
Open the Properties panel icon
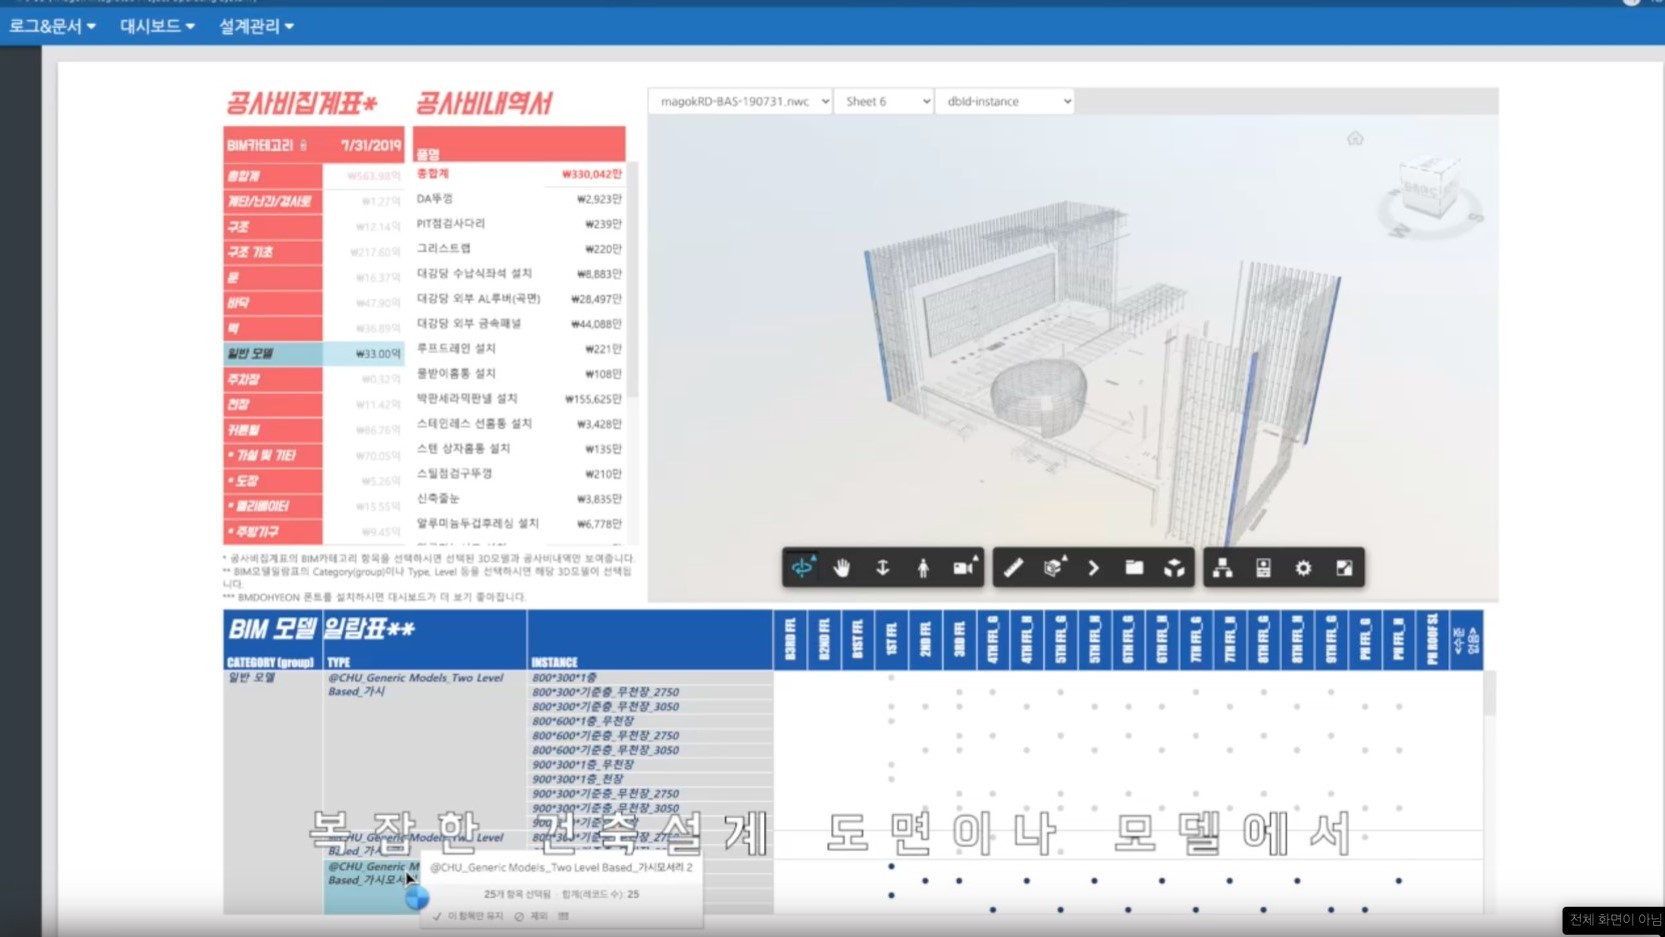click(1263, 568)
